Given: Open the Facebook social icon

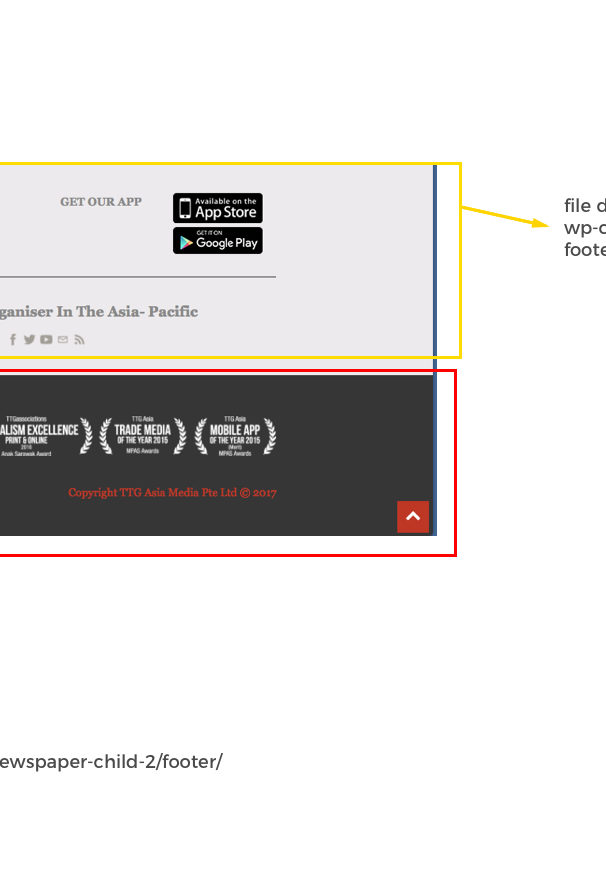Looking at the screenshot, I should 13,340.
